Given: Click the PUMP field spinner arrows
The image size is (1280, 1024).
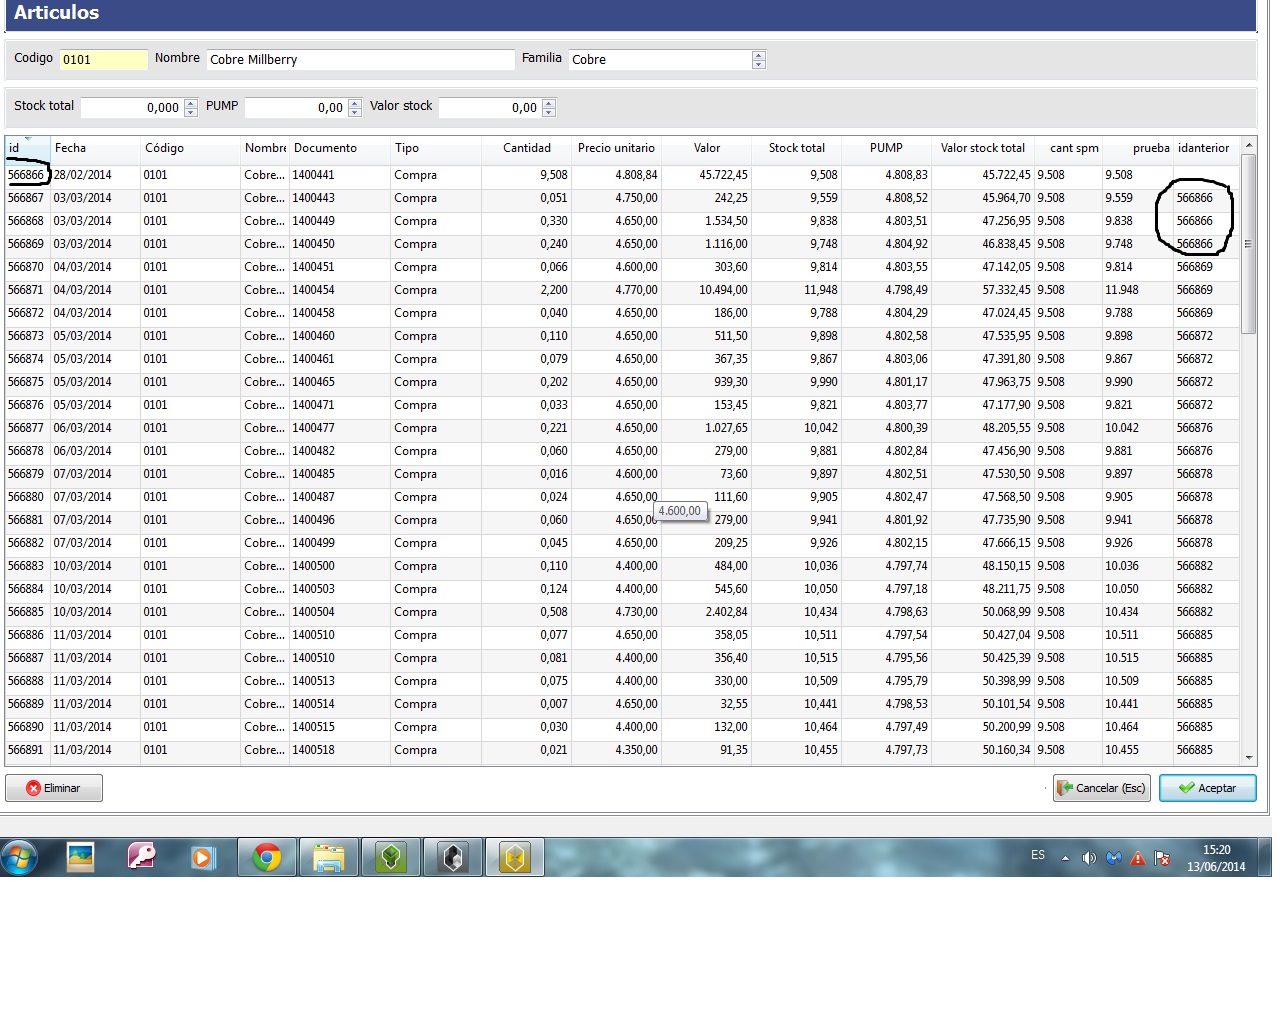Looking at the screenshot, I should coord(355,108).
